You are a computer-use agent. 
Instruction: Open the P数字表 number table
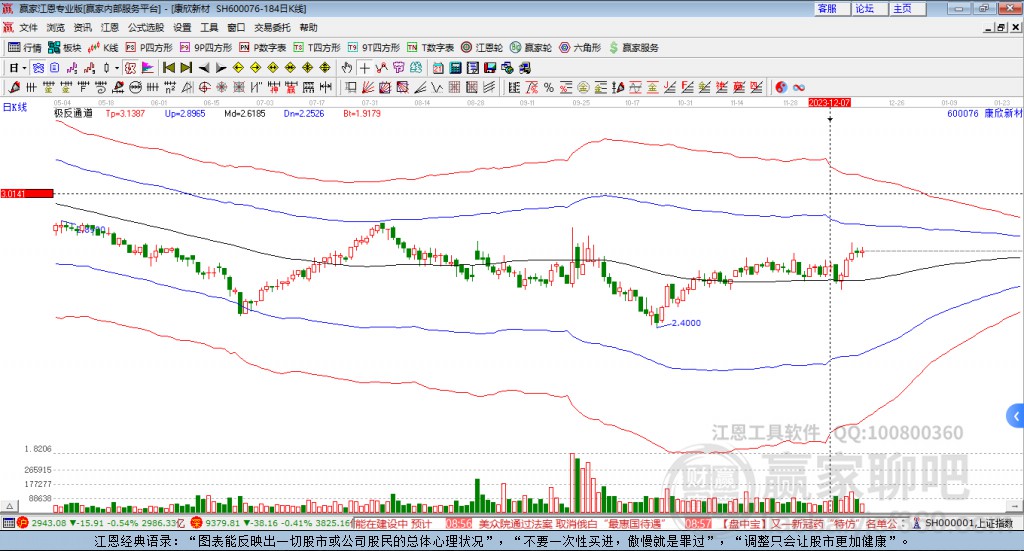coord(263,48)
